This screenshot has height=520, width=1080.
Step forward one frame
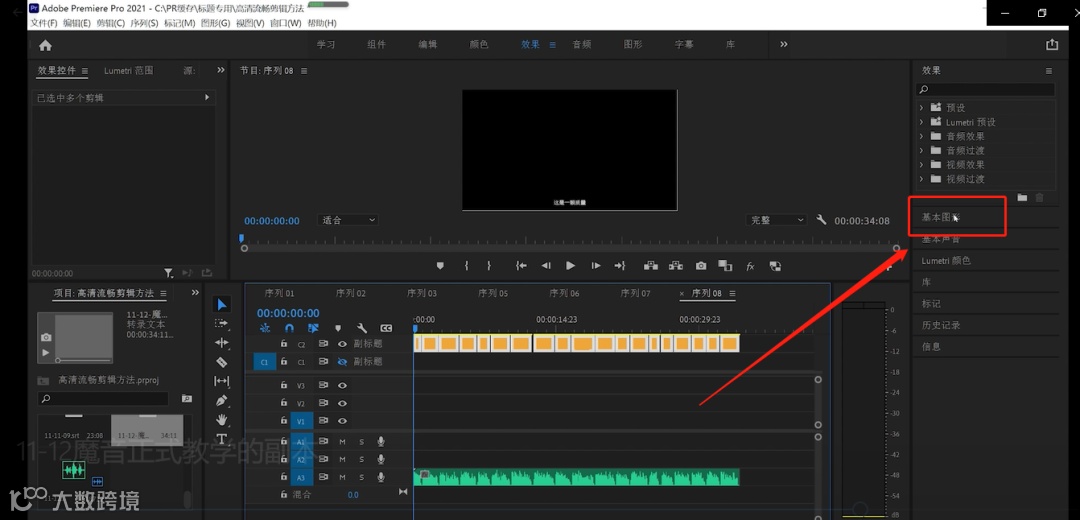596,266
